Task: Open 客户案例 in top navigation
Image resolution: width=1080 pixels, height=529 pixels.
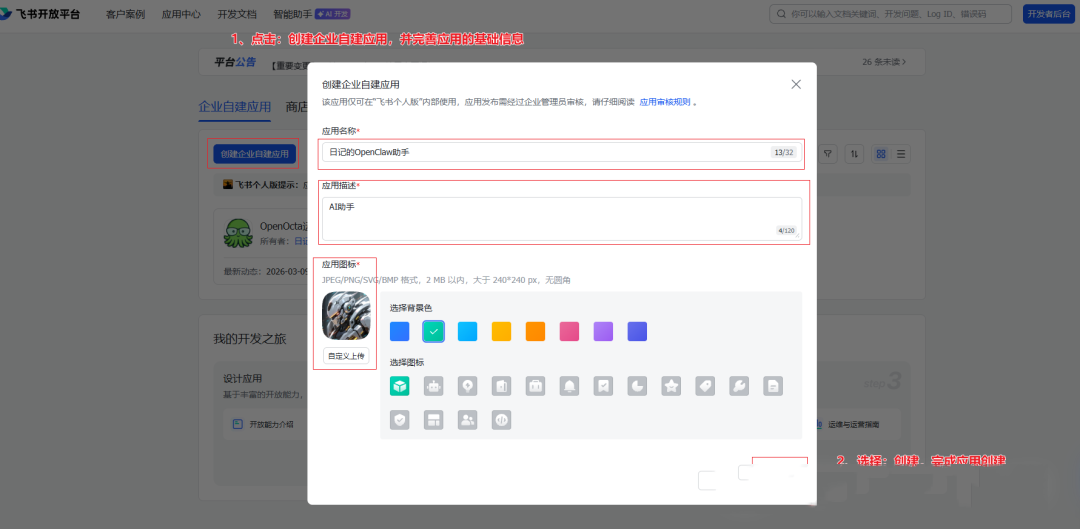Action: click(x=125, y=14)
